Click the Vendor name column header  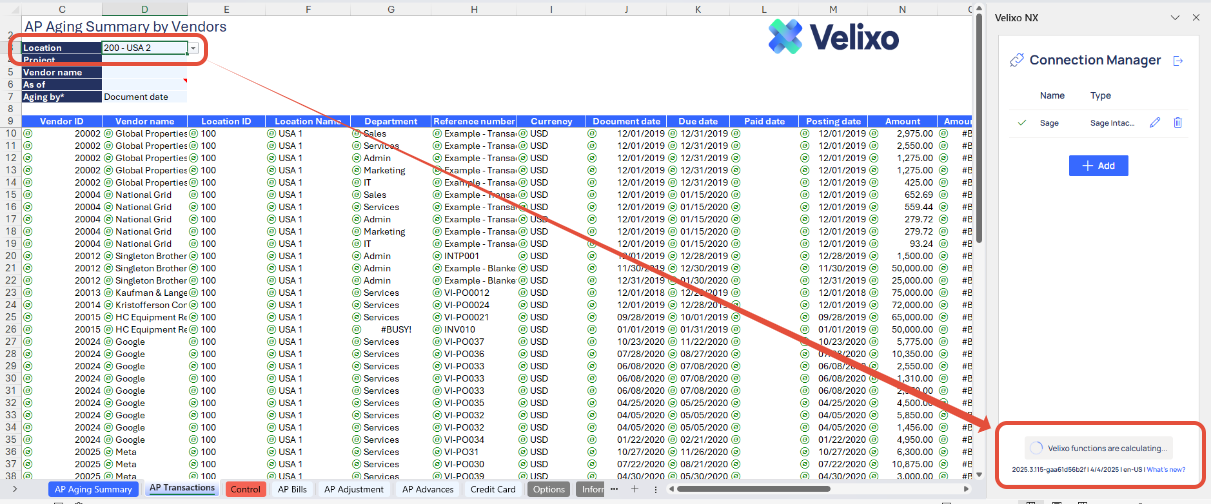(145, 121)
